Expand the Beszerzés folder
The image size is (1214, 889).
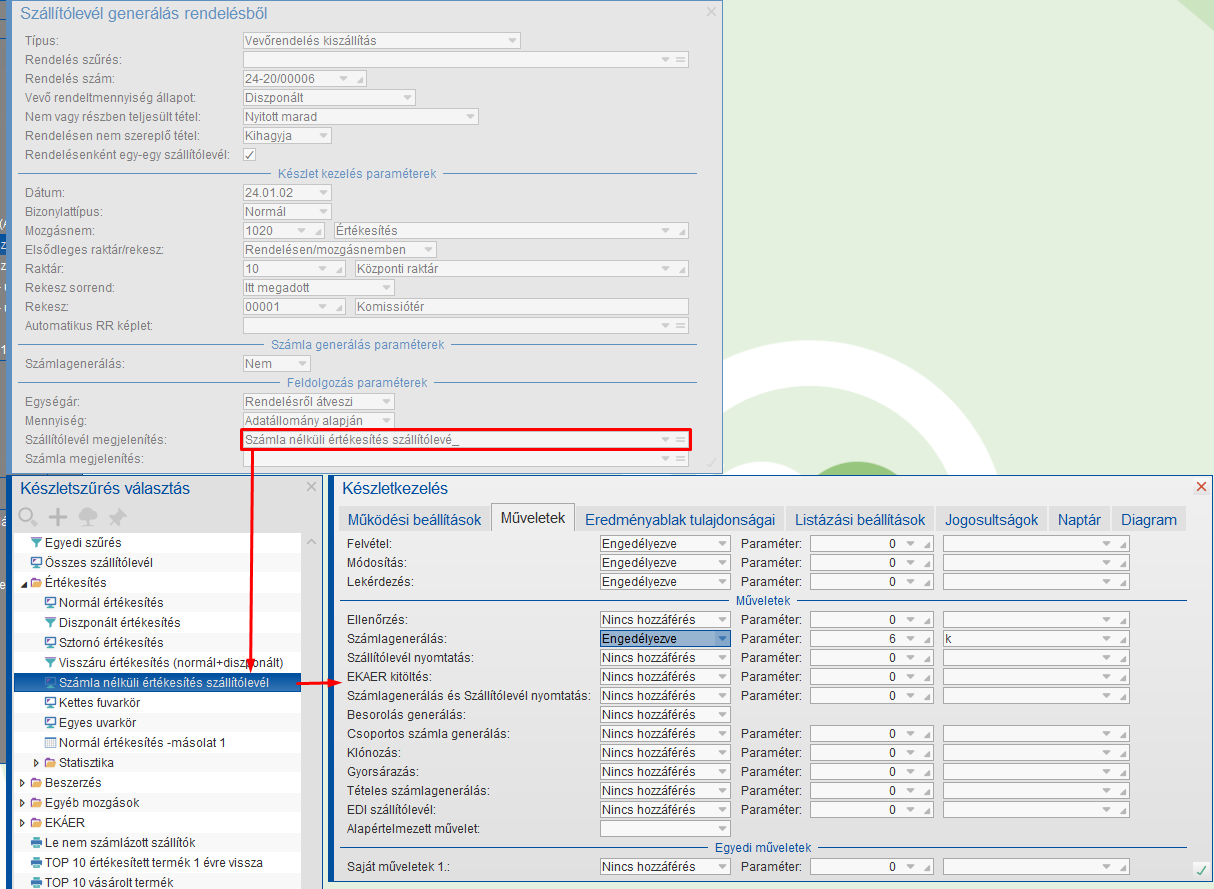coord(23,782)
